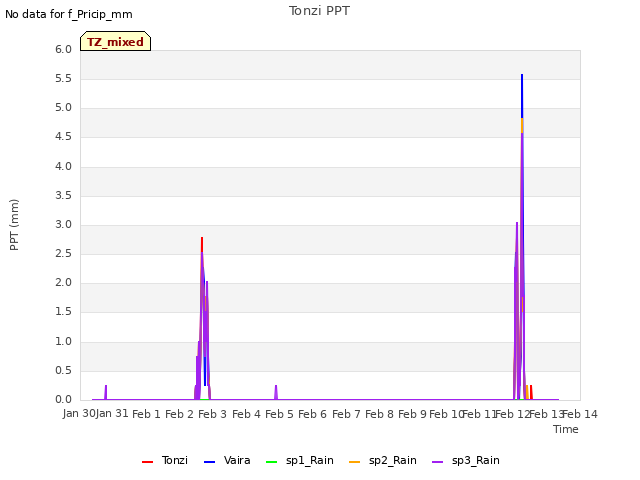Click the TZ_mixed annotation label
Image resolution: width=640 pixels, height=480 pixels.
(116, 41)
